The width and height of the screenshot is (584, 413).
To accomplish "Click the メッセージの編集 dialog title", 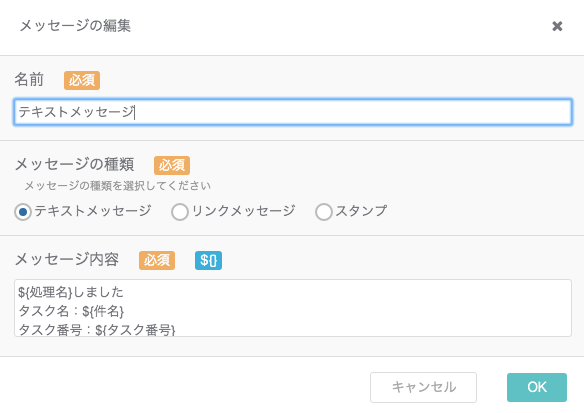I will pos(75,26).
